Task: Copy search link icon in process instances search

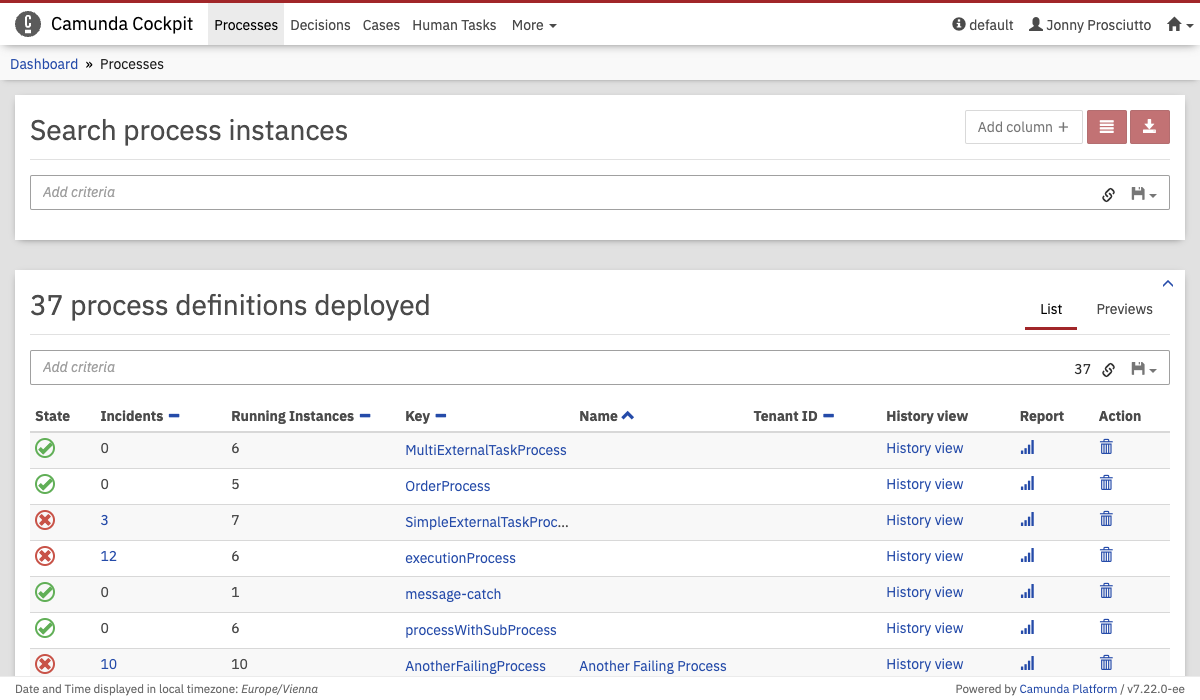Action: [x=1108, y=194]
